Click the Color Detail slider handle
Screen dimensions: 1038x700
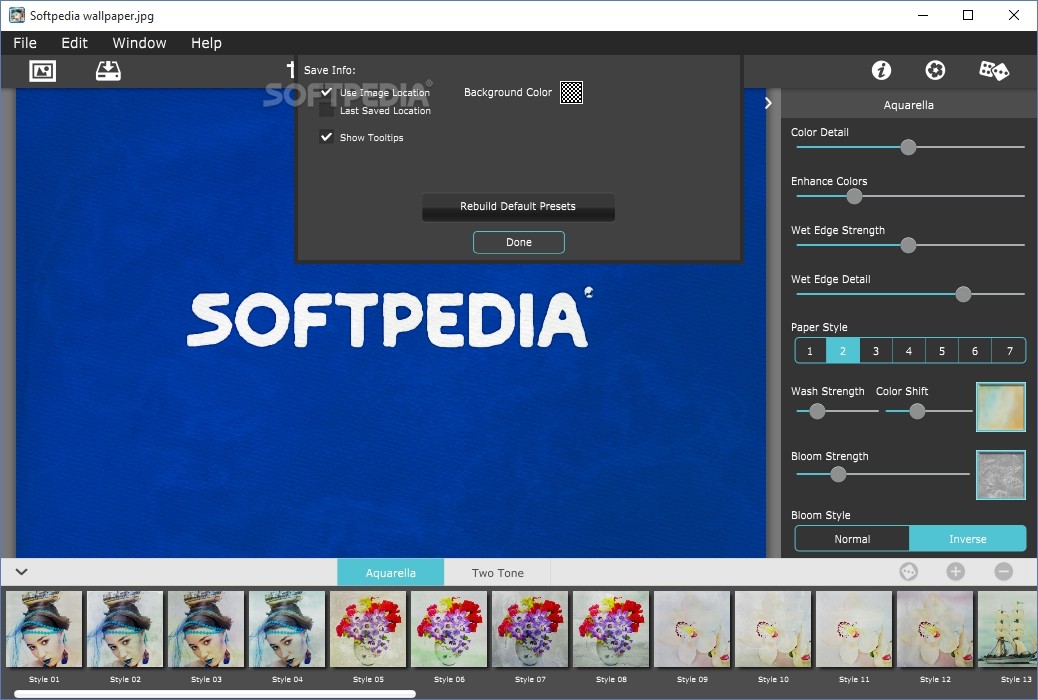pos(908,147)
